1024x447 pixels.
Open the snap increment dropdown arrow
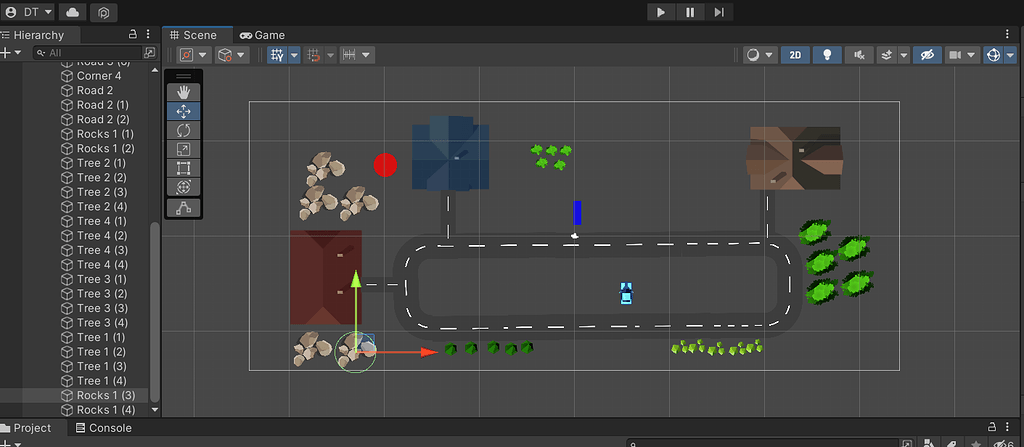(x=366, y=56)
